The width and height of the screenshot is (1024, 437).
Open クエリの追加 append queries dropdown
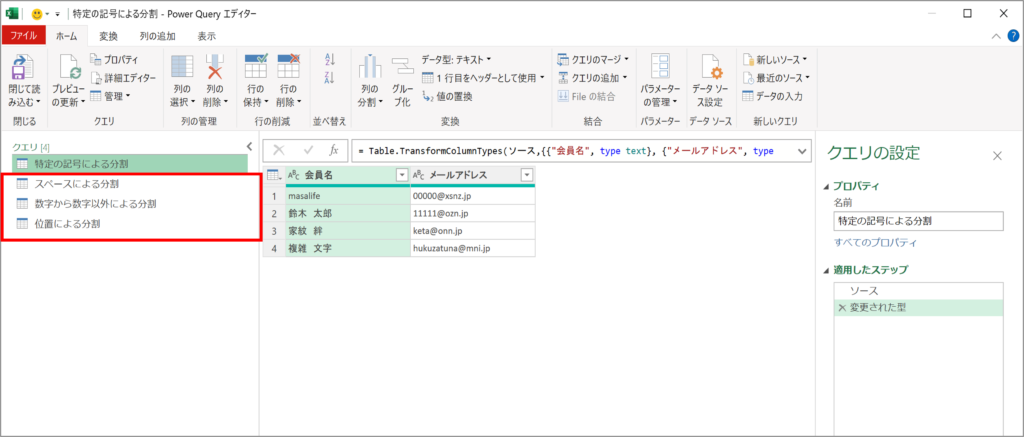(592, 78)
